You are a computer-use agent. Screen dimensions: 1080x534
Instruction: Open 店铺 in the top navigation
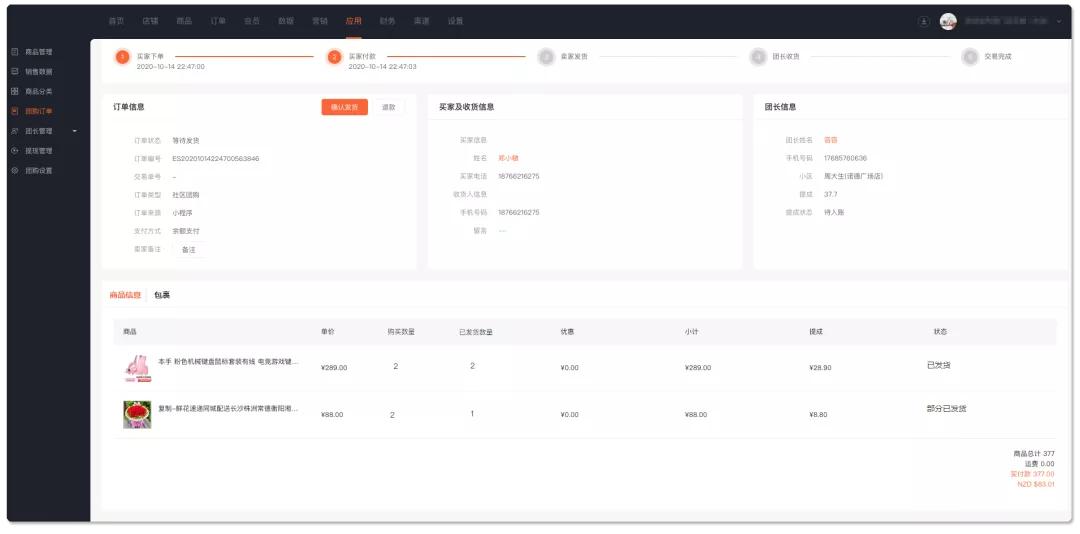[x=150, y=21]
